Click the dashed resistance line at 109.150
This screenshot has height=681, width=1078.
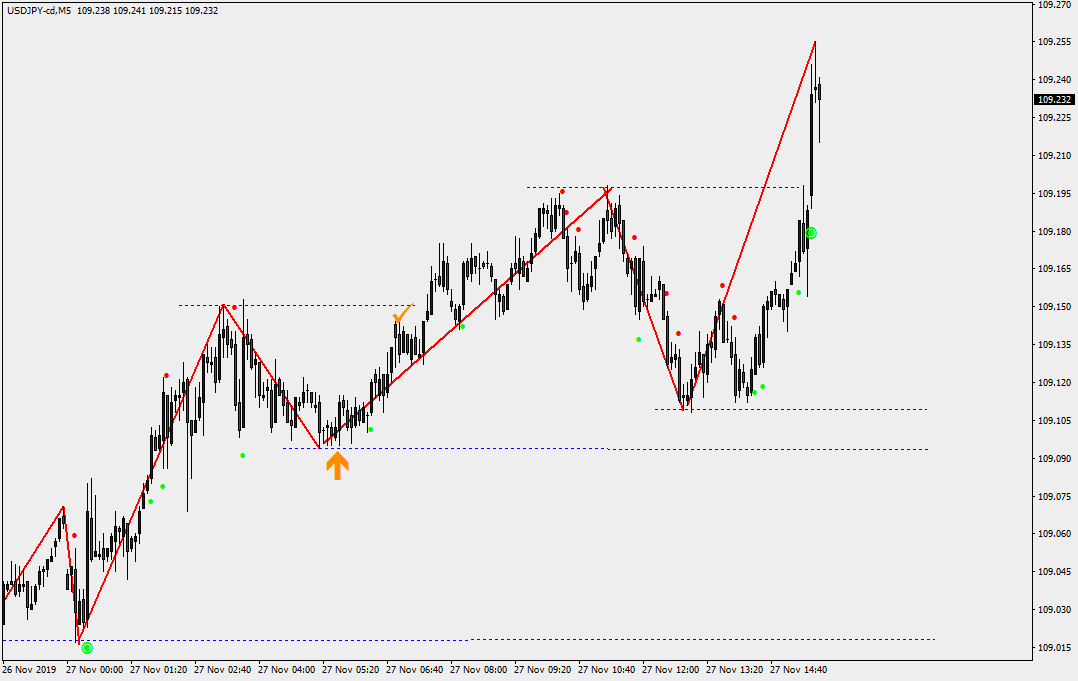pyautogui.click(x=300, y=305)
